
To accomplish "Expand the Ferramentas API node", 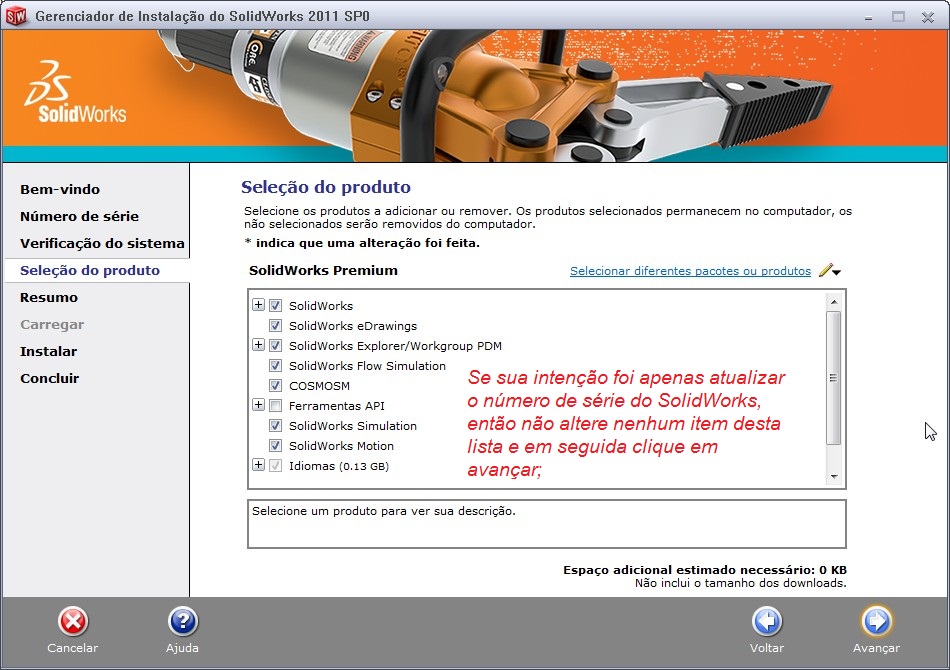I will [258, 405].
